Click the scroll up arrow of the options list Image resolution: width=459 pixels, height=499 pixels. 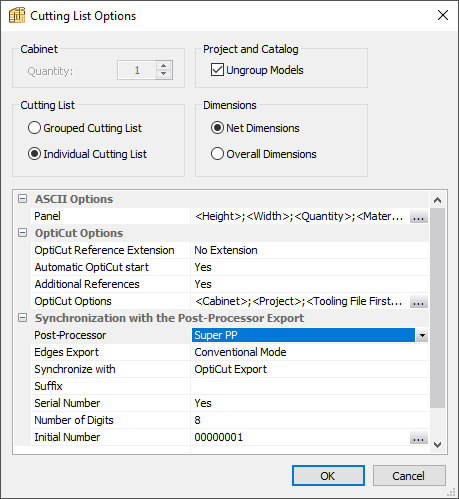pos(438,200)
